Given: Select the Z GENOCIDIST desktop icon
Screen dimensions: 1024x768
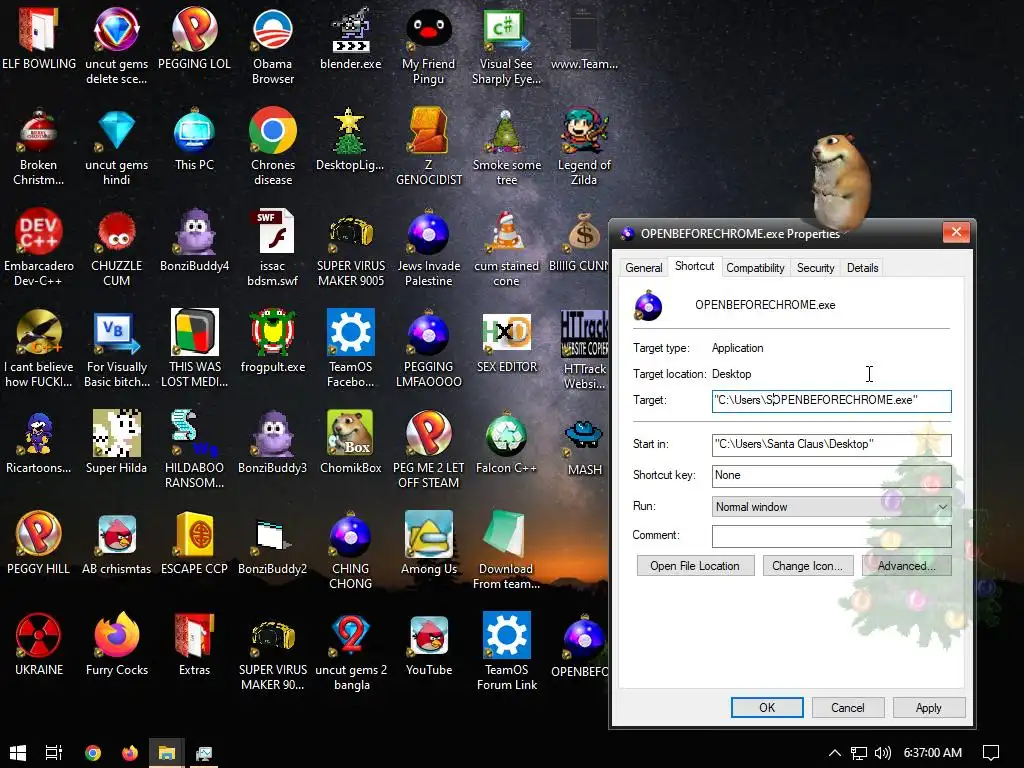Looking at the screenshot, I should [428, 147].
